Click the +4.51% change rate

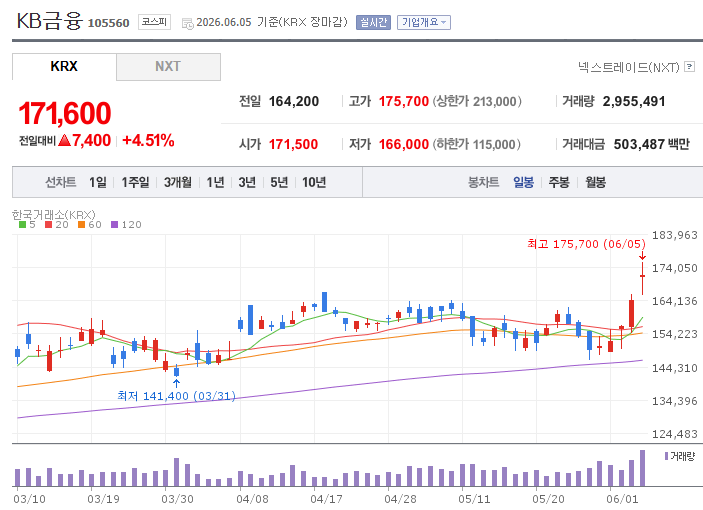pyautogui.click(x=148, y=140)
